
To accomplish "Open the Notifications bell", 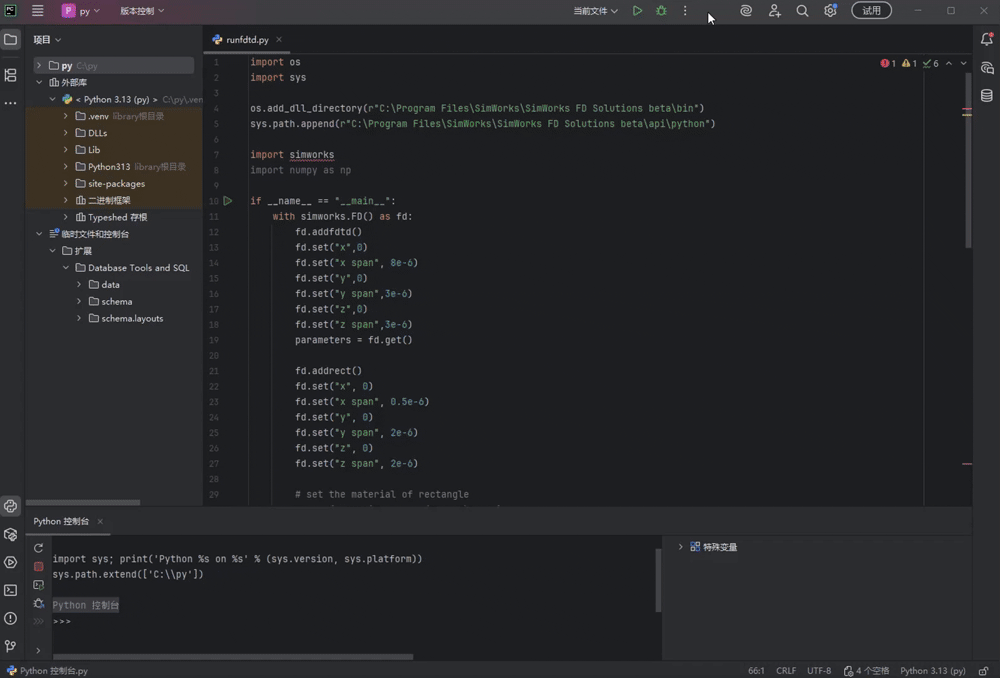I will pos(987,40).
